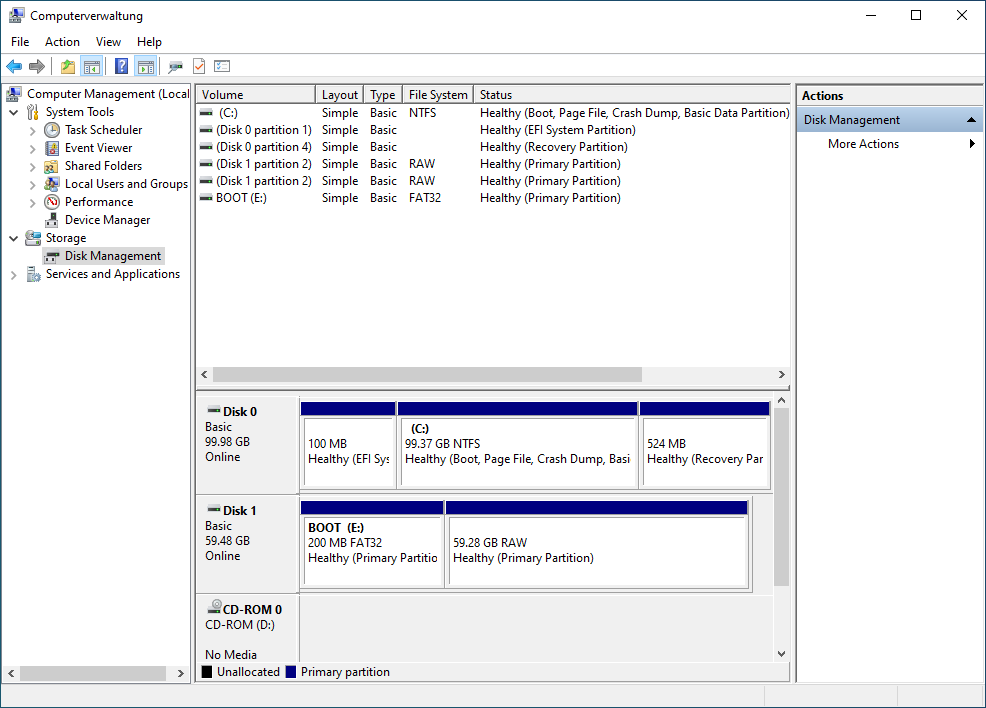986x708 pixels.
Task: Open Help via the question mark icon
Action: tap(121, 67)
